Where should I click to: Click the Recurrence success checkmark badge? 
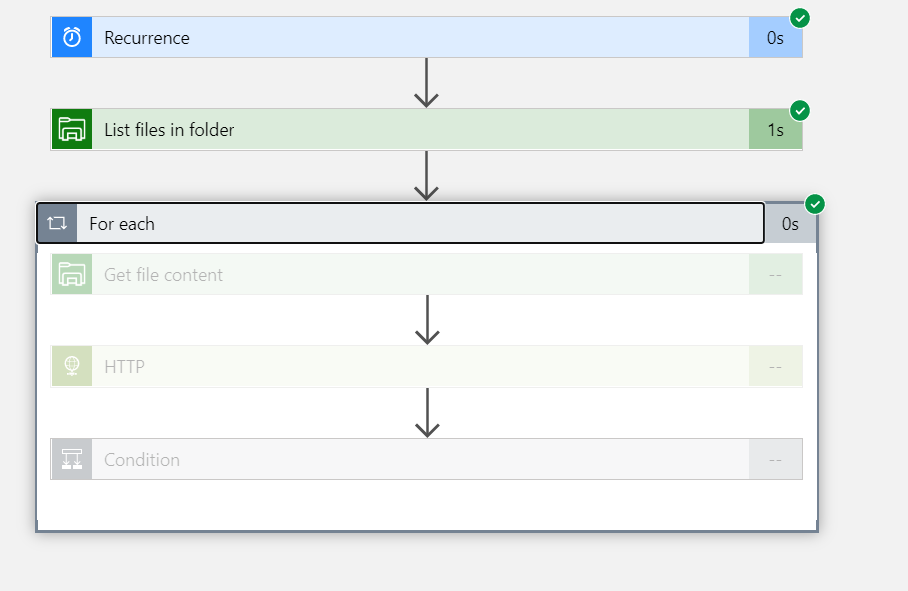coord(800,18)
